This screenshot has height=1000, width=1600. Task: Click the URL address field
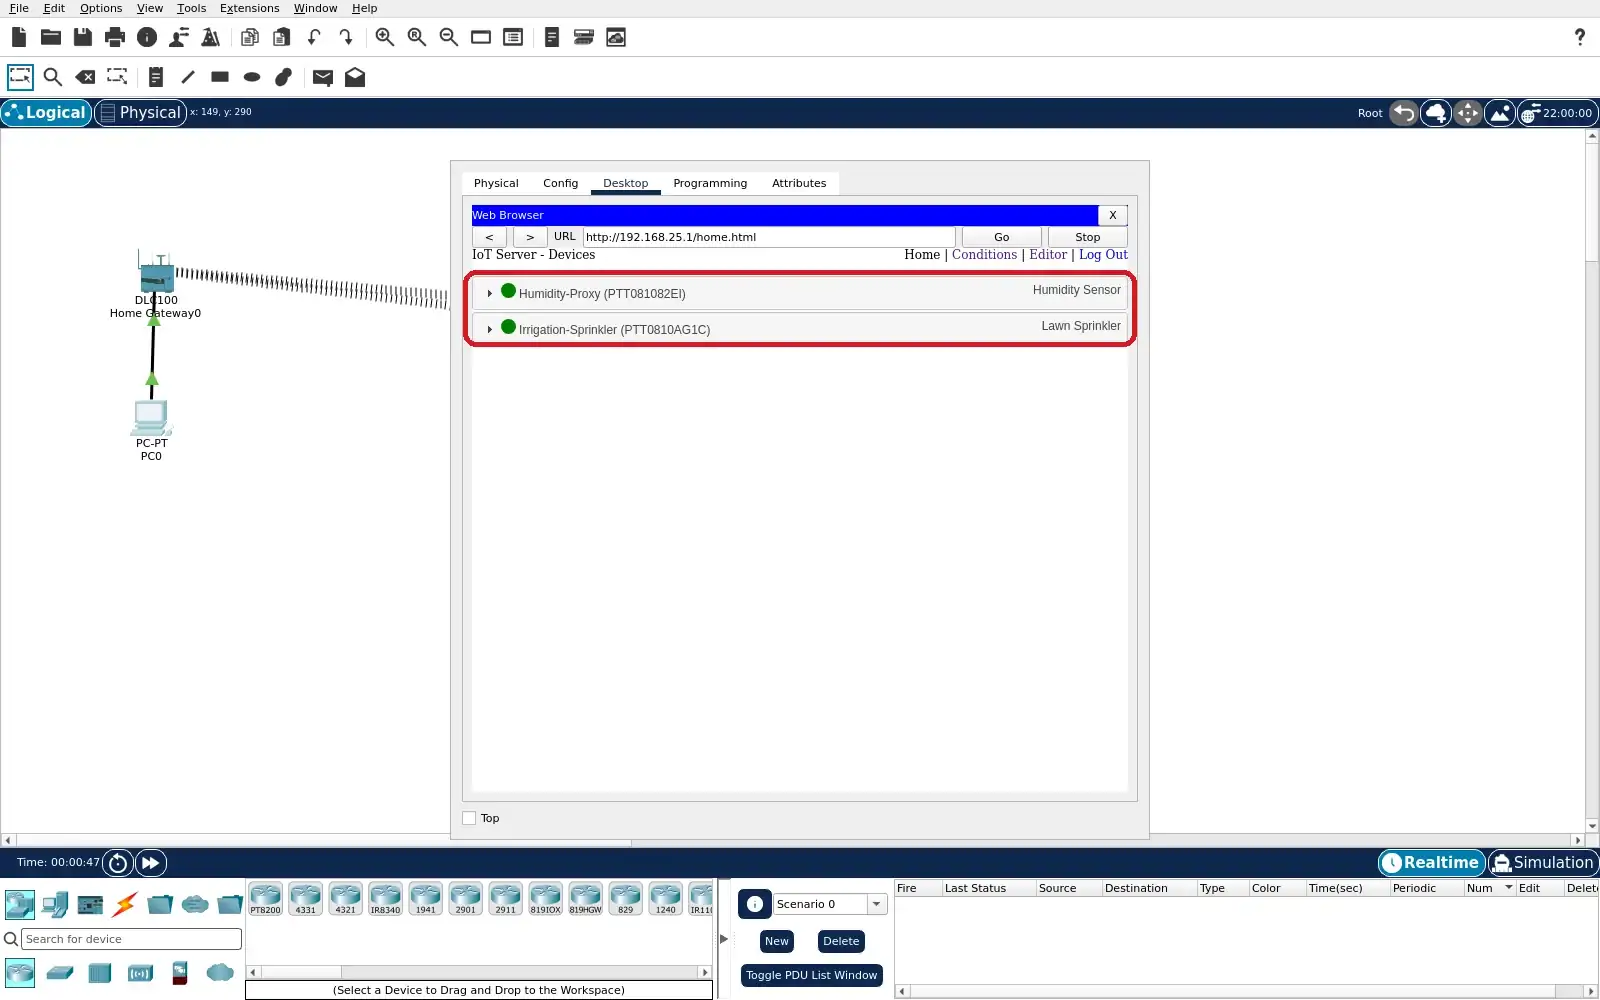pos(769,237)
